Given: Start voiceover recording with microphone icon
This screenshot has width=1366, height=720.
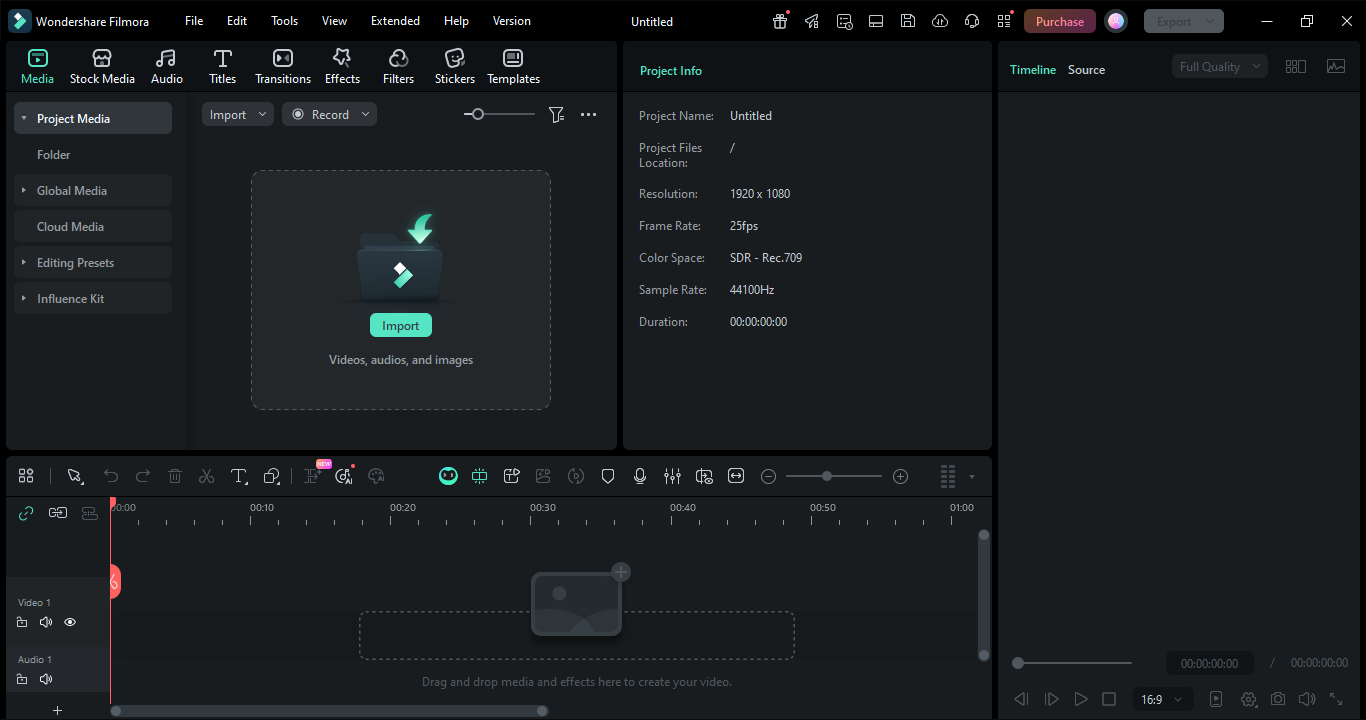Looking at the screenshot, I should point(640,477).
